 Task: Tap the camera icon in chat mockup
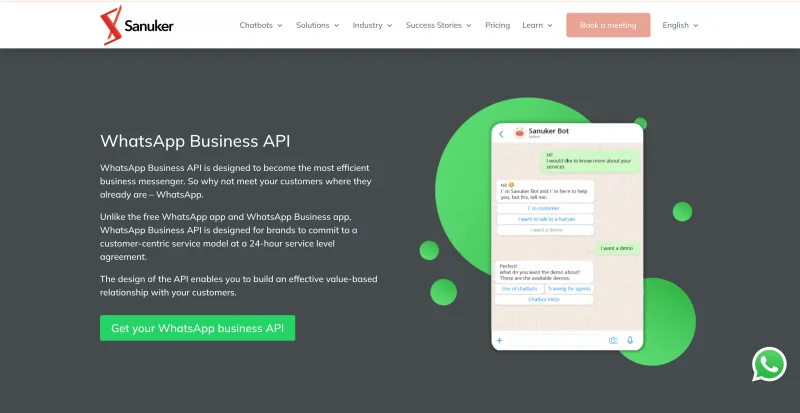(x=613, y=341)
